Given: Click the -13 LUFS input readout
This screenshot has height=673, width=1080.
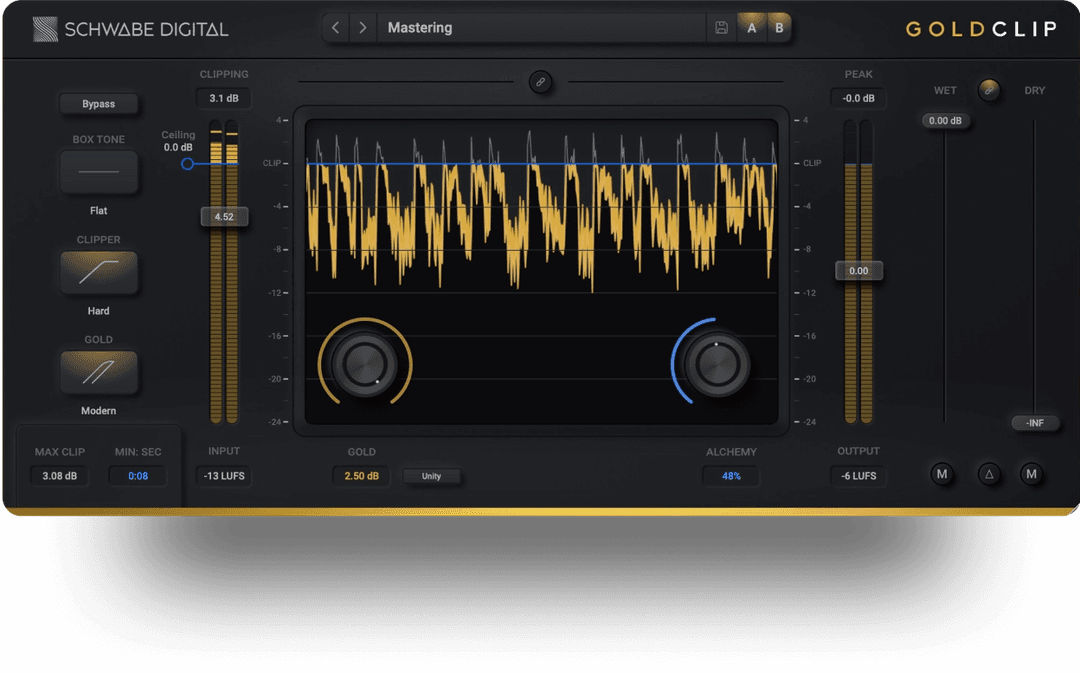Looking at the screenshot, I should click(224, 476).
